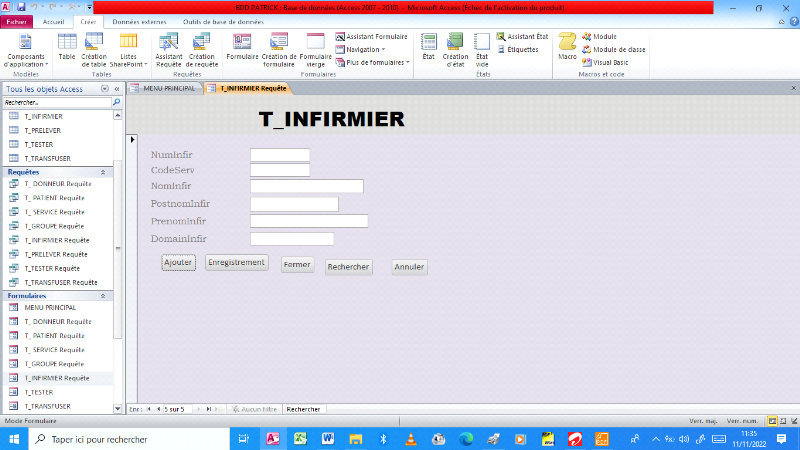Expand Plus de formulaires dropdown

tap(372, 62)
